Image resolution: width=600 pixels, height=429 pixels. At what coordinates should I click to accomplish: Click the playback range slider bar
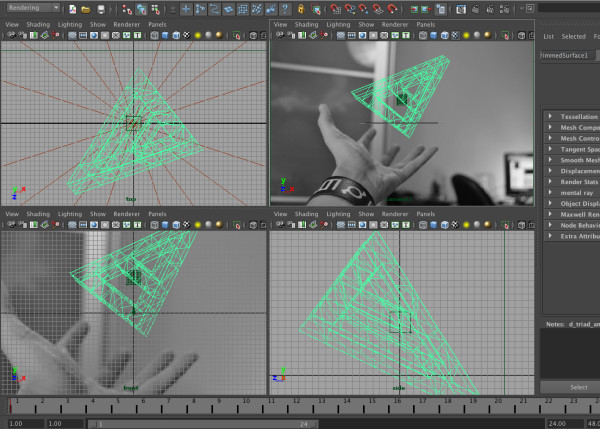click(x=202, y=424)
